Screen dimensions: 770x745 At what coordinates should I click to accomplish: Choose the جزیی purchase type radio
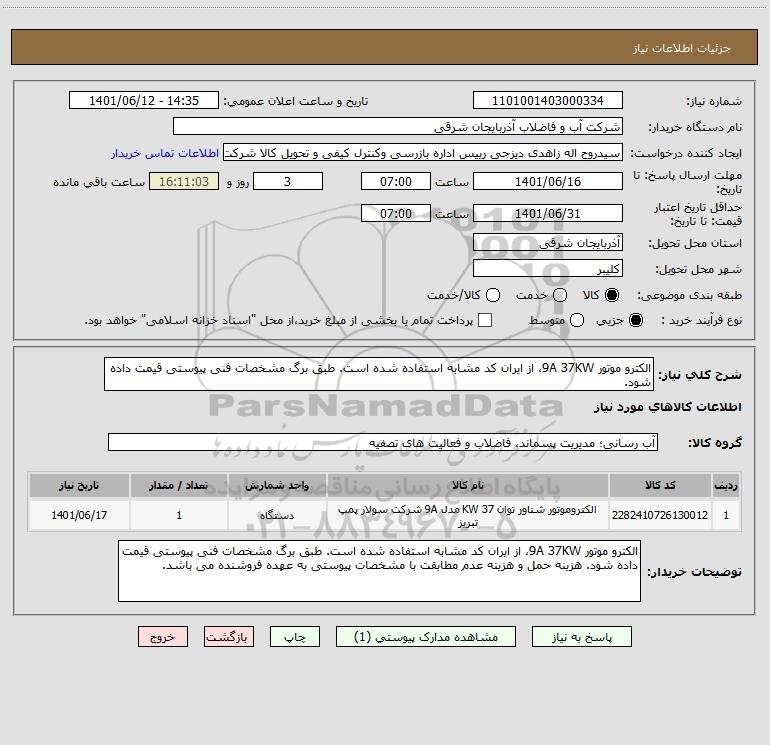[x=636, y=320]
